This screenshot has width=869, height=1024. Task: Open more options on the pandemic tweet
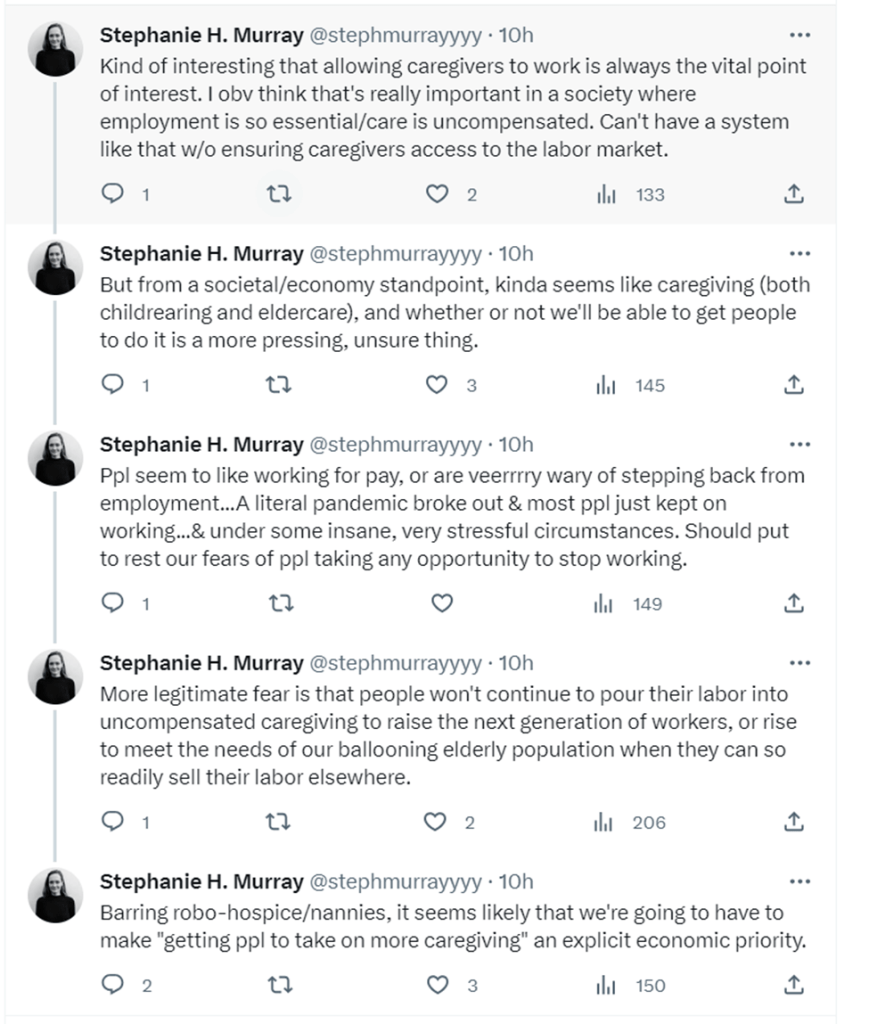point(800,444)
